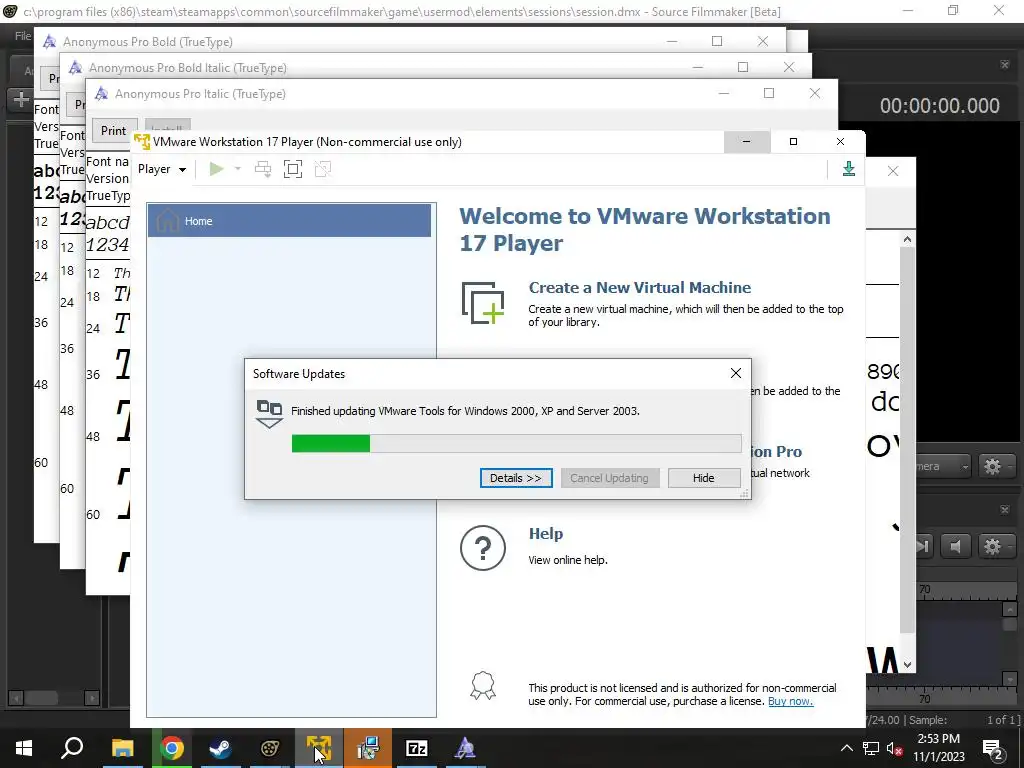
Task: Click the update progress bar
Action: pos(516,443)
